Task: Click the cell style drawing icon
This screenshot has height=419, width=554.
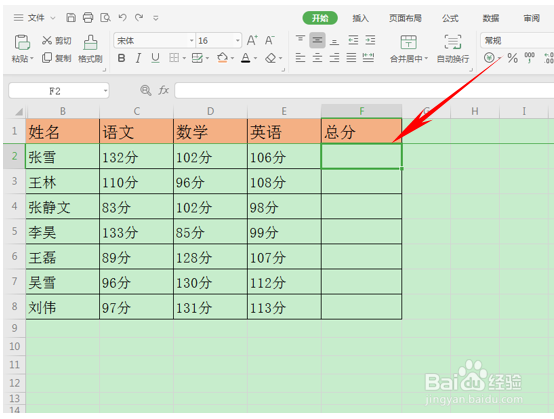Action: coord(197,58)
